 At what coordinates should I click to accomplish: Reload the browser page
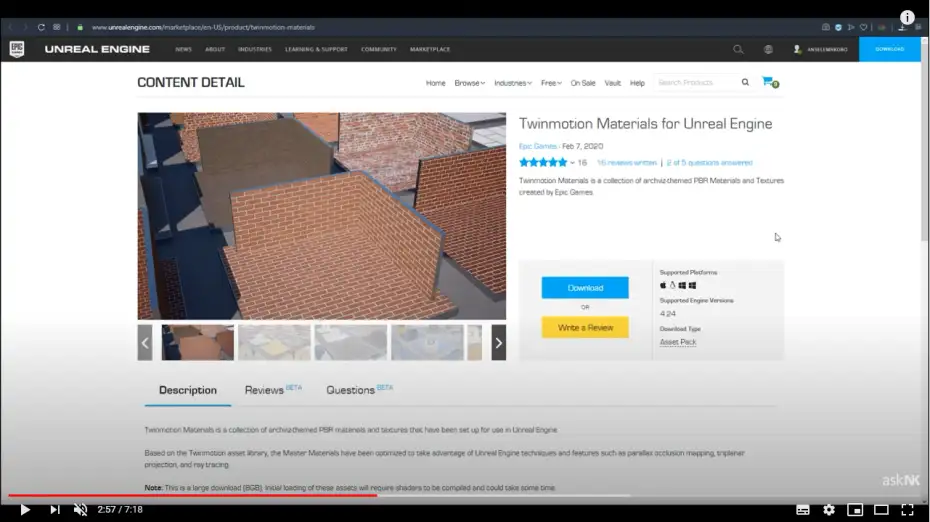pyautogui.click(x=41, y=27)
